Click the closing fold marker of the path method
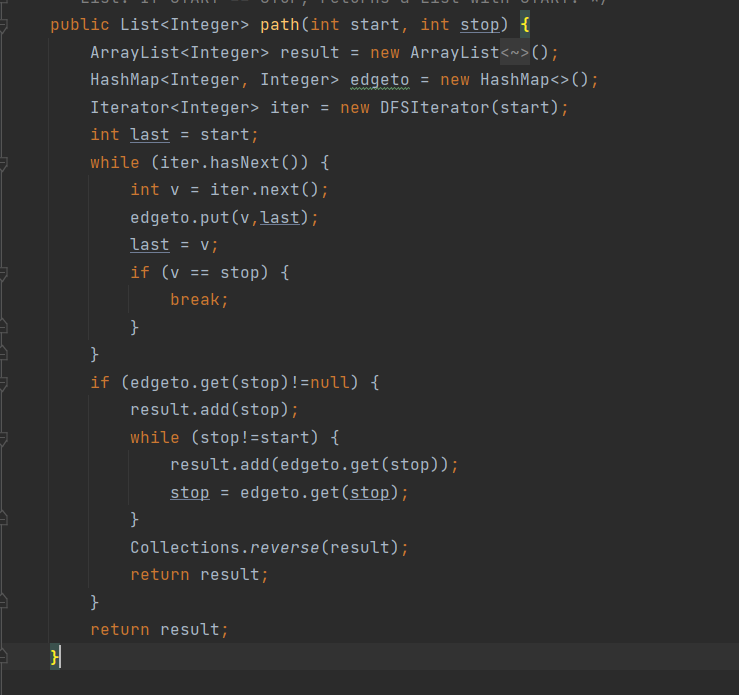739x695 pixels. [x=4, y=656]
